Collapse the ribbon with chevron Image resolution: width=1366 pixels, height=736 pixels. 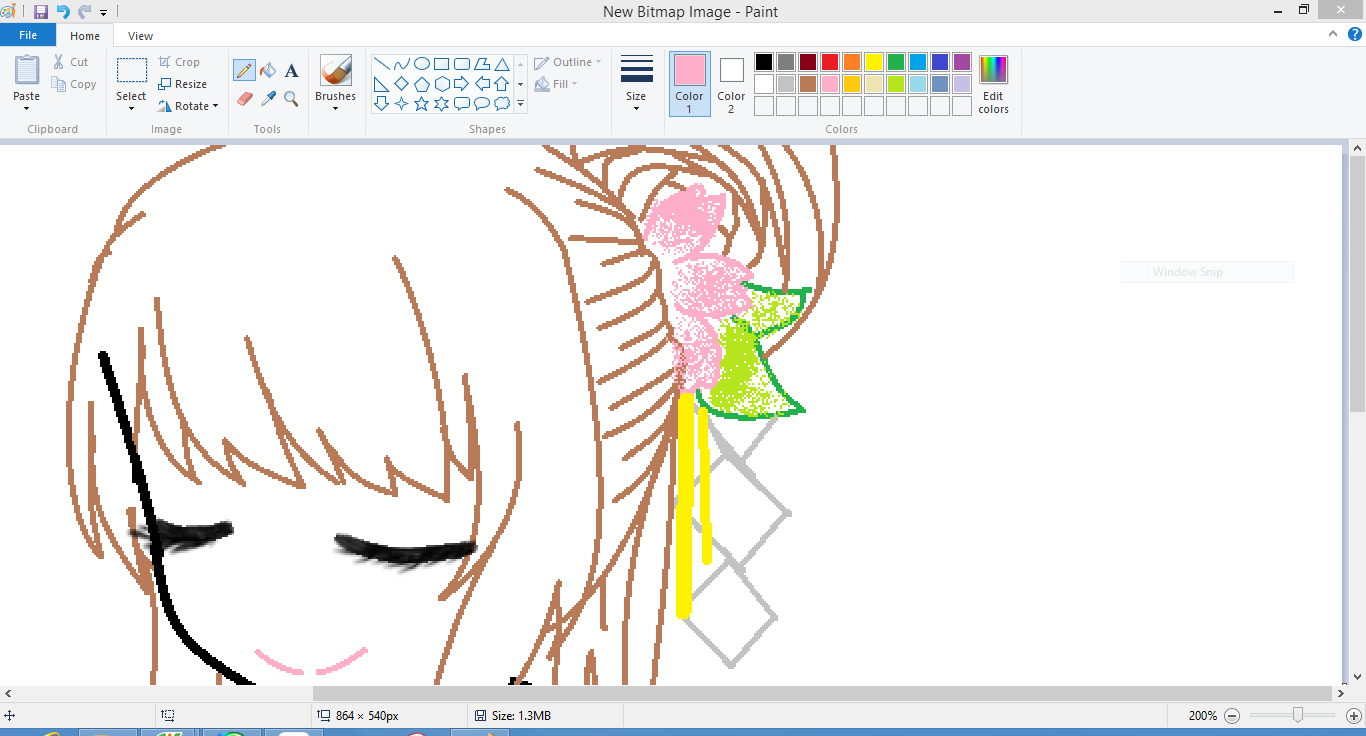[x=1333, y=34]
